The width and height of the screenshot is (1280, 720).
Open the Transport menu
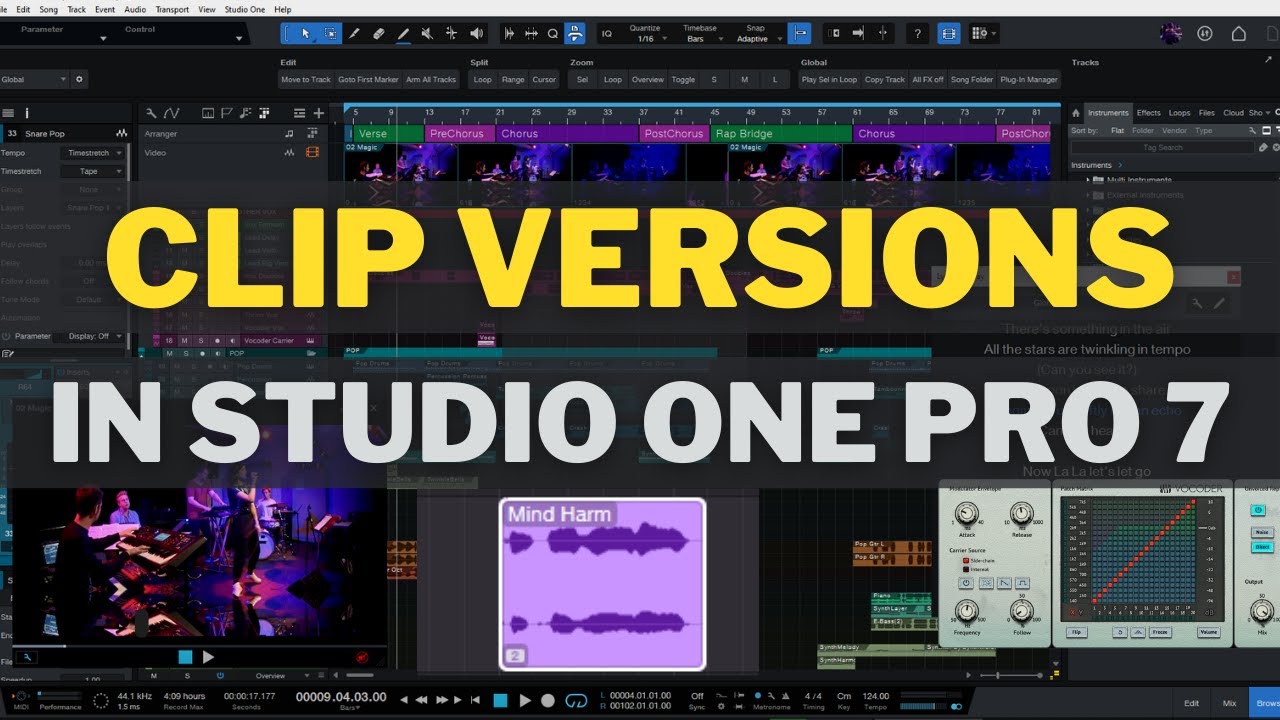(x=172, y=9)
